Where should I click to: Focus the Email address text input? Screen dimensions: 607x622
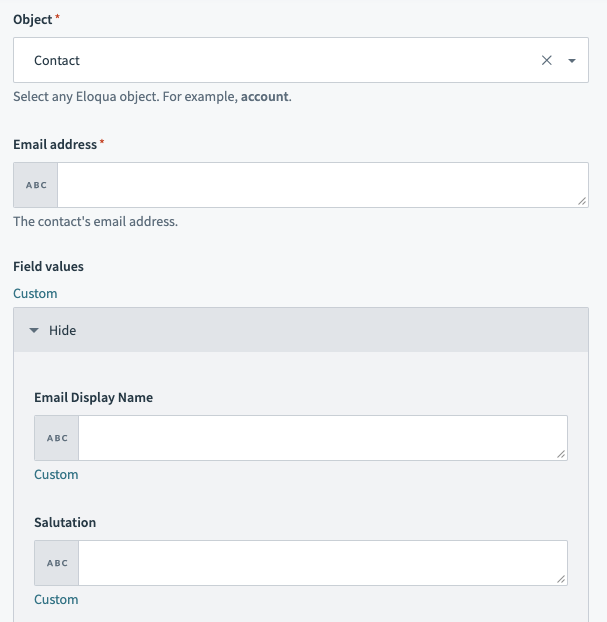[320, 185]
